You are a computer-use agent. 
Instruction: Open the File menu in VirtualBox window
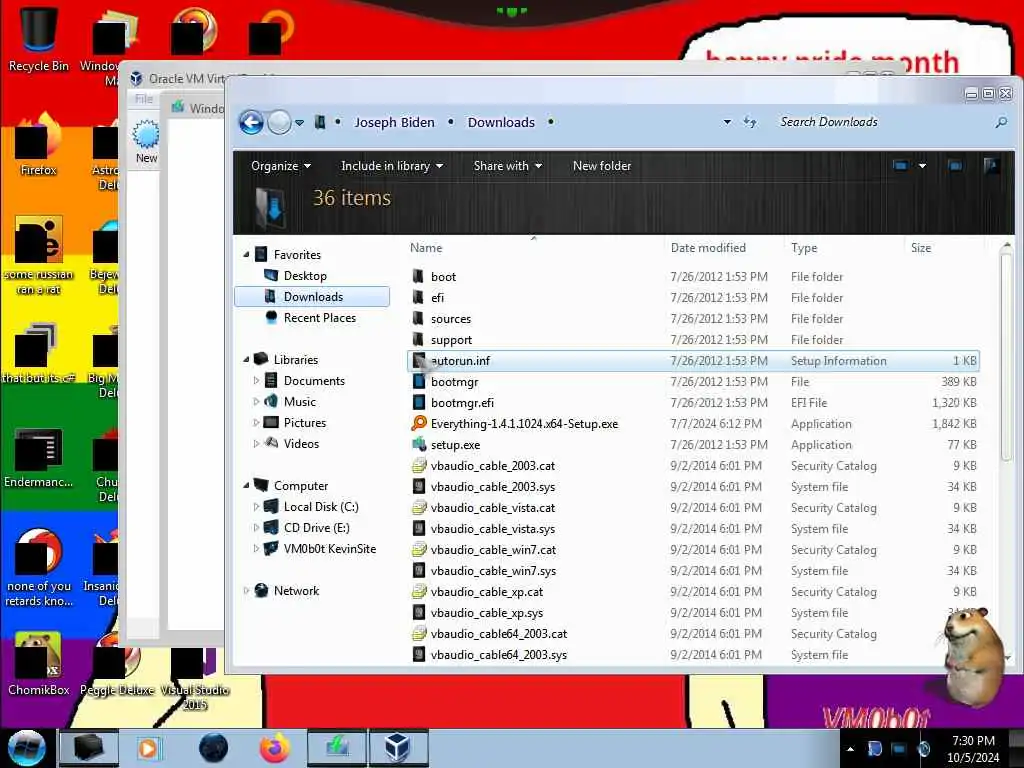(144, 99)
